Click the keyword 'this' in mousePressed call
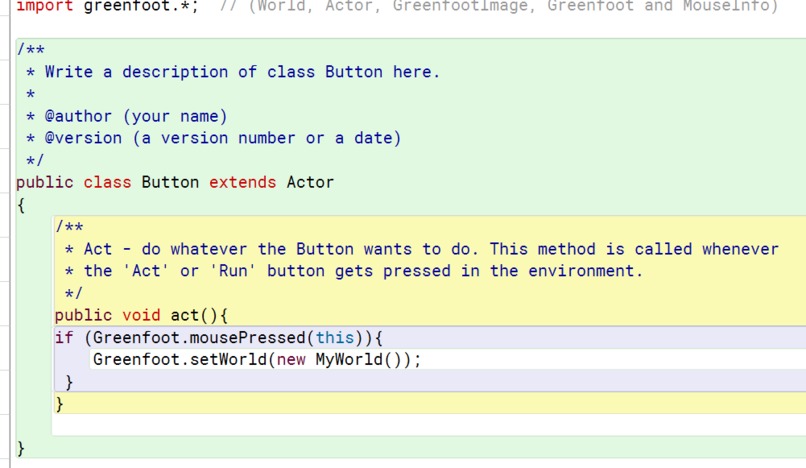Screen dimensions: 806x468 335,338
